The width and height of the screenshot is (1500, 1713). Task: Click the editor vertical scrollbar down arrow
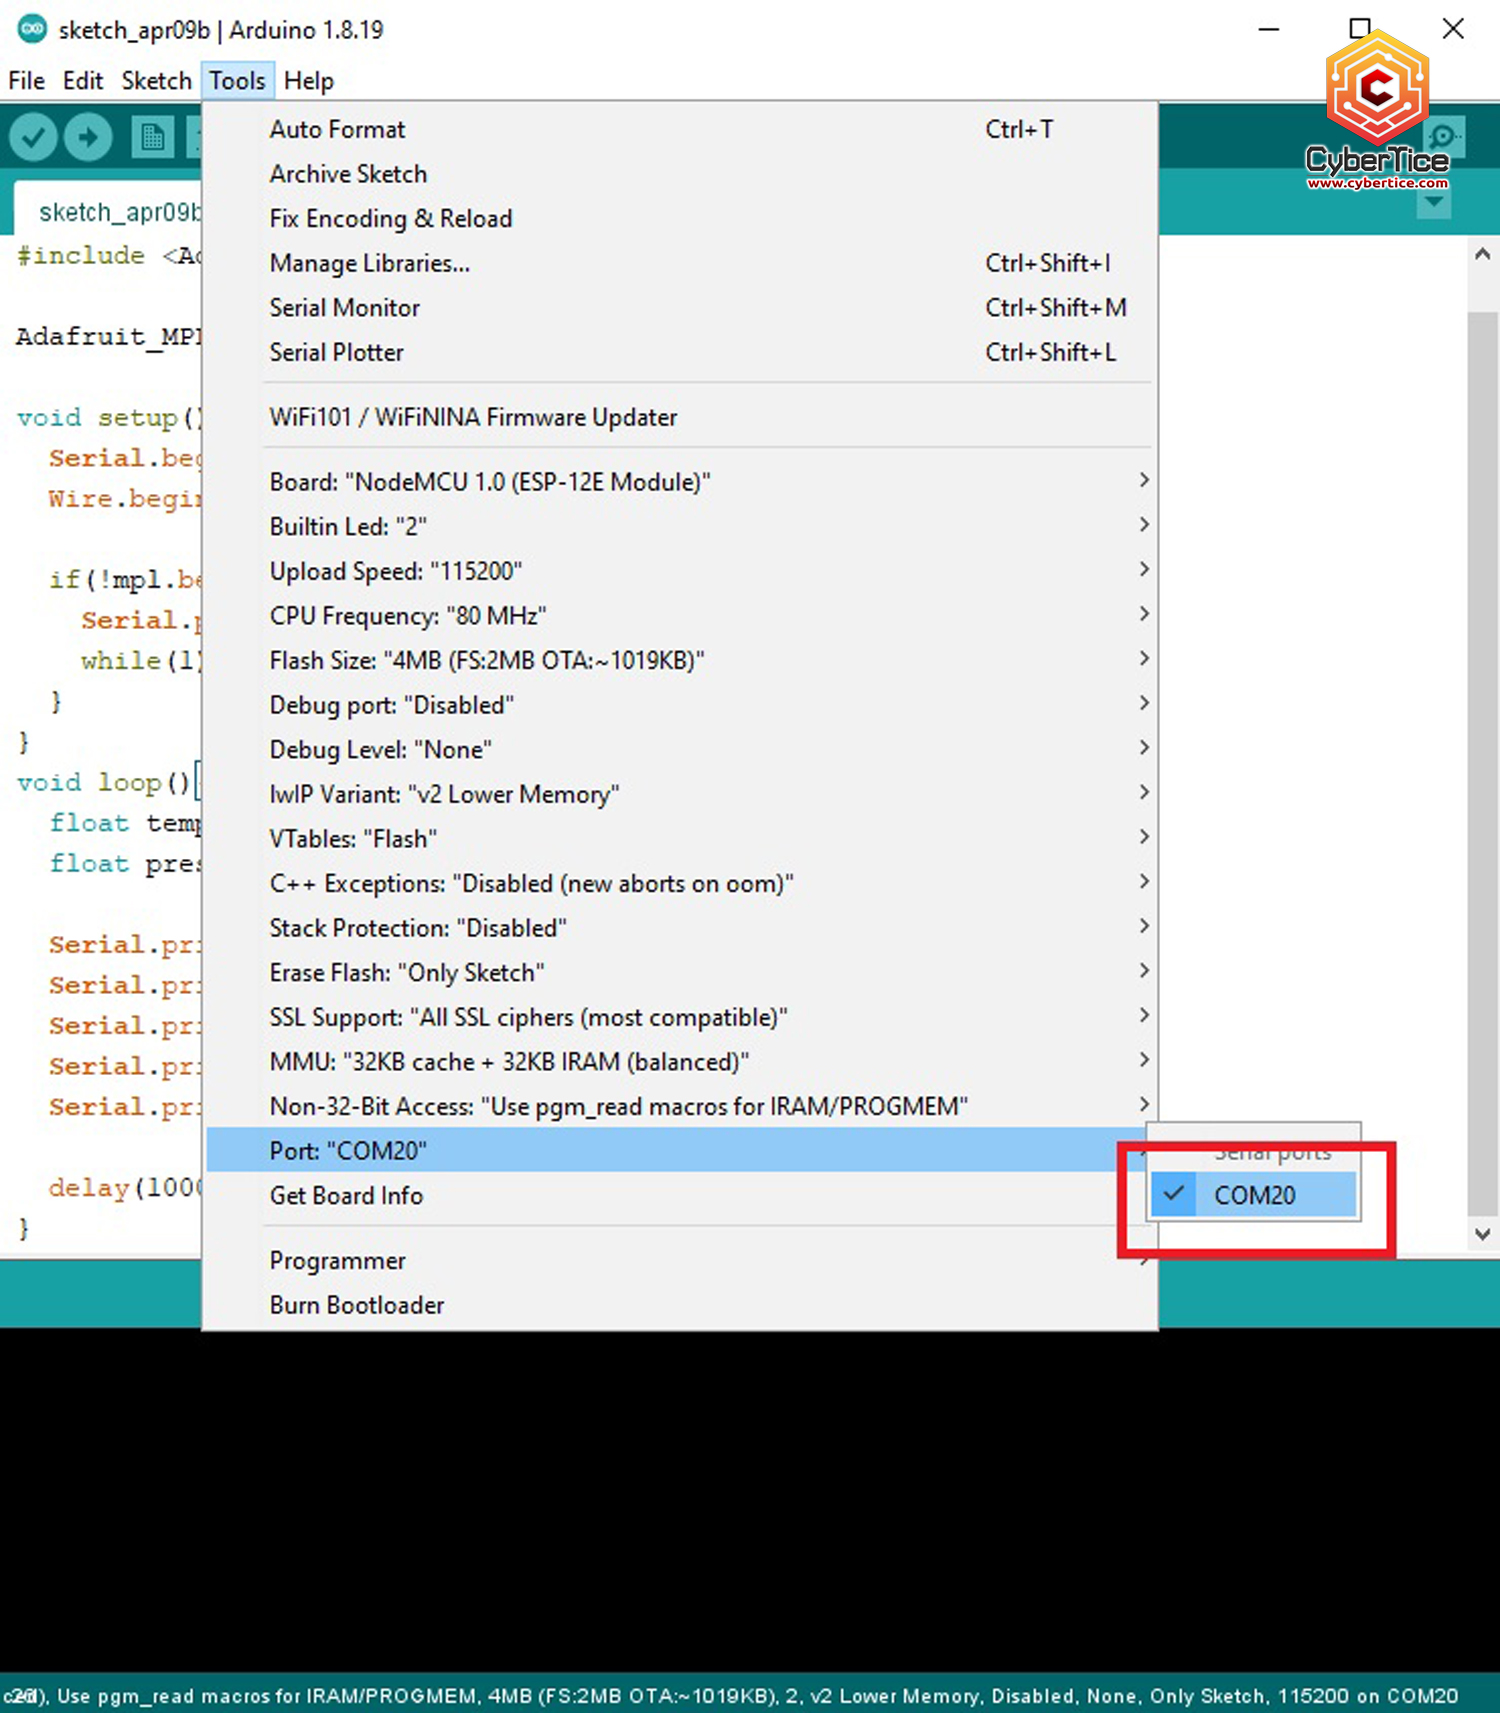[1482, 1234]
